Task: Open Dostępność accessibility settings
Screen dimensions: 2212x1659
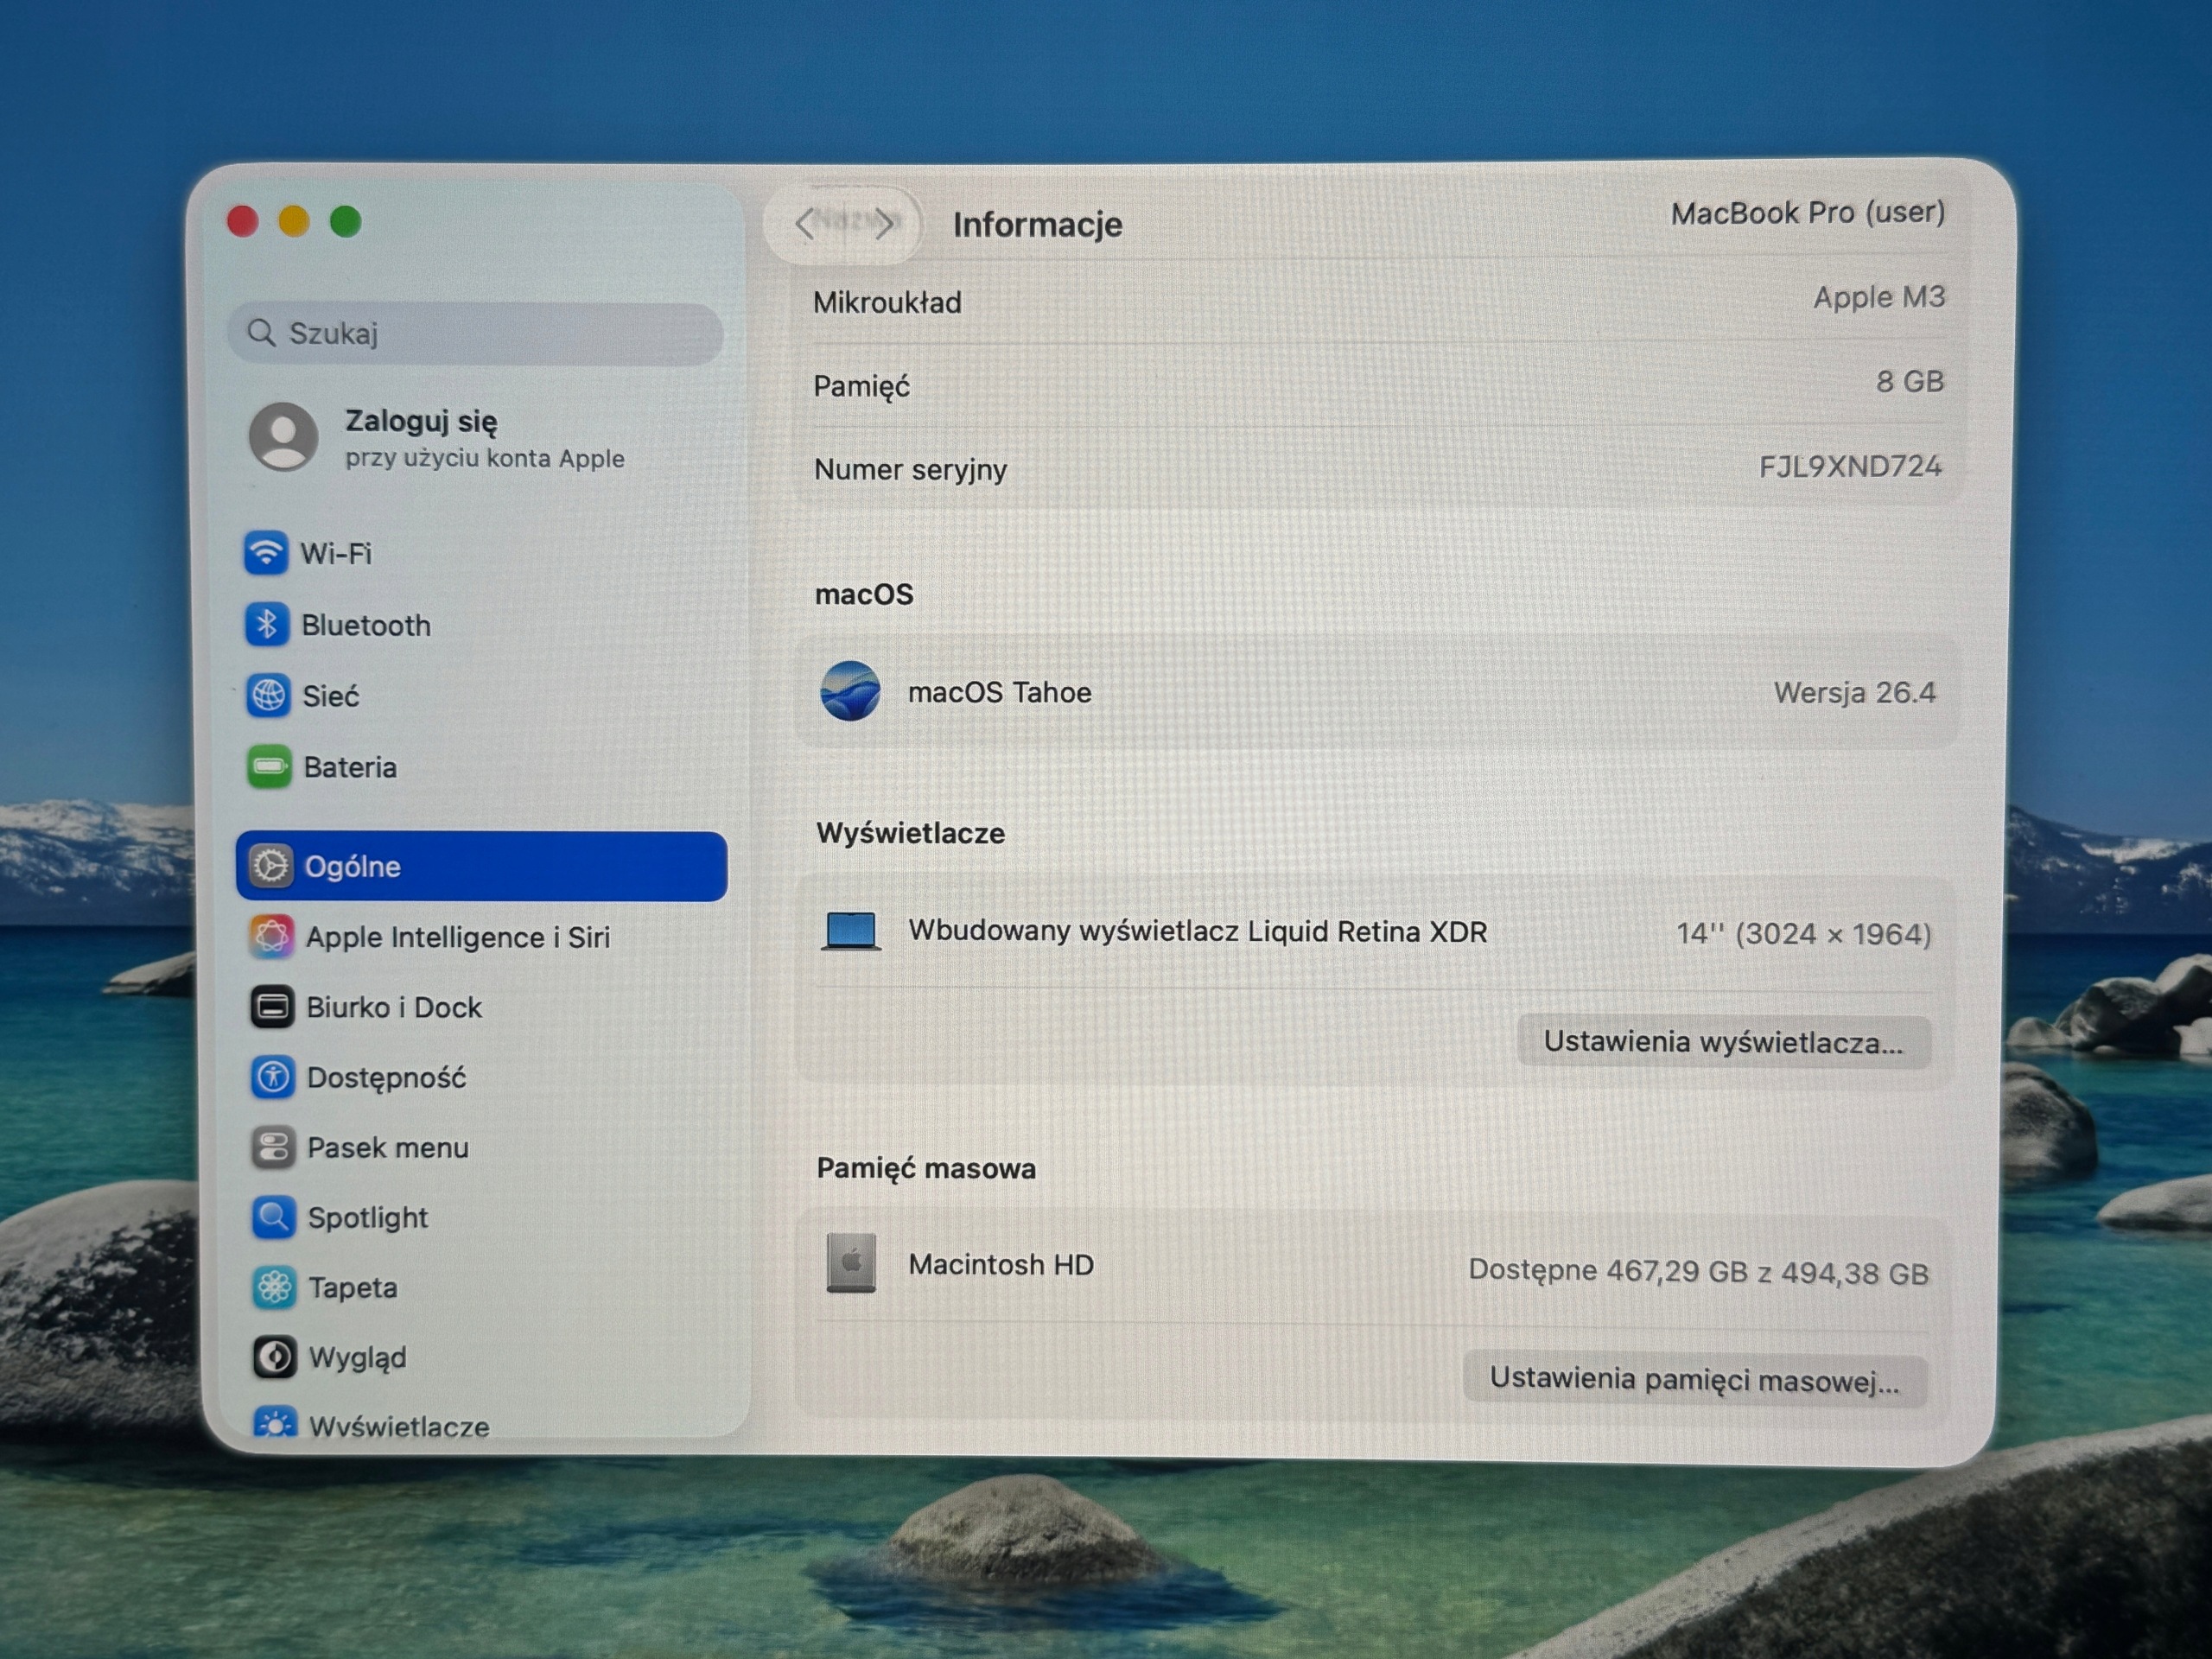Action: coord(358,1077)
